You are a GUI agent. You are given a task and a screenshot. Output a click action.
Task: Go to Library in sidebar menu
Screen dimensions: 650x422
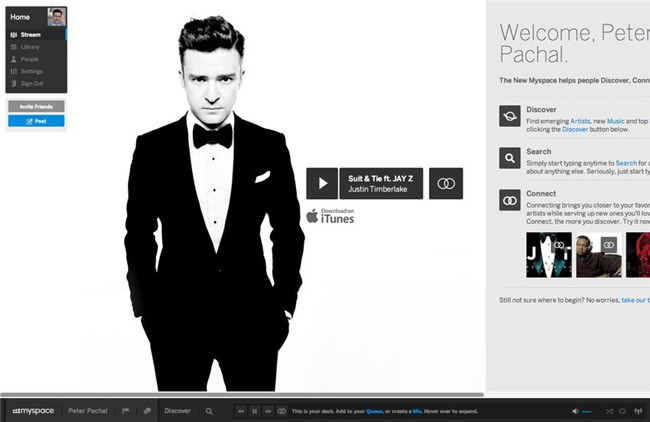coord(30,47)
